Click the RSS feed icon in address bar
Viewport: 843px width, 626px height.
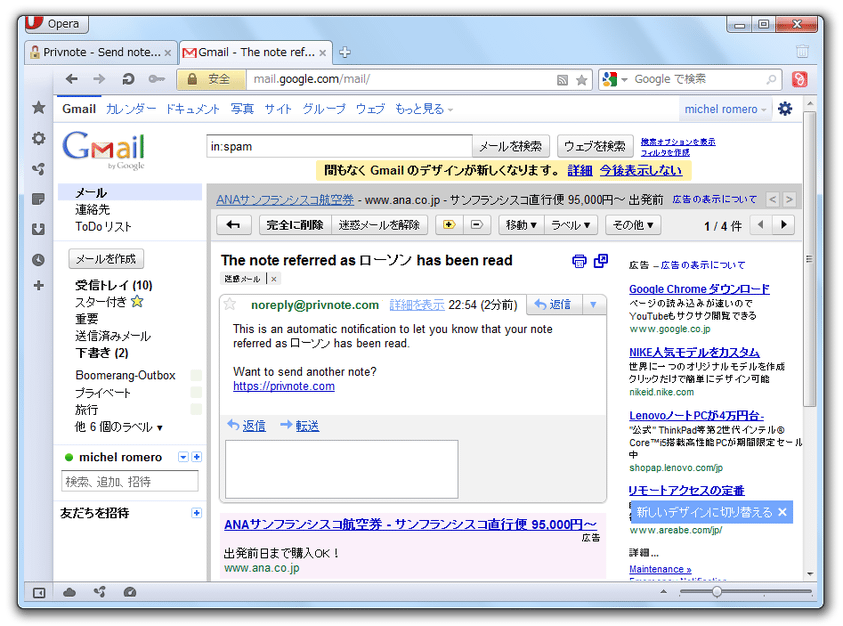(562, 80)
